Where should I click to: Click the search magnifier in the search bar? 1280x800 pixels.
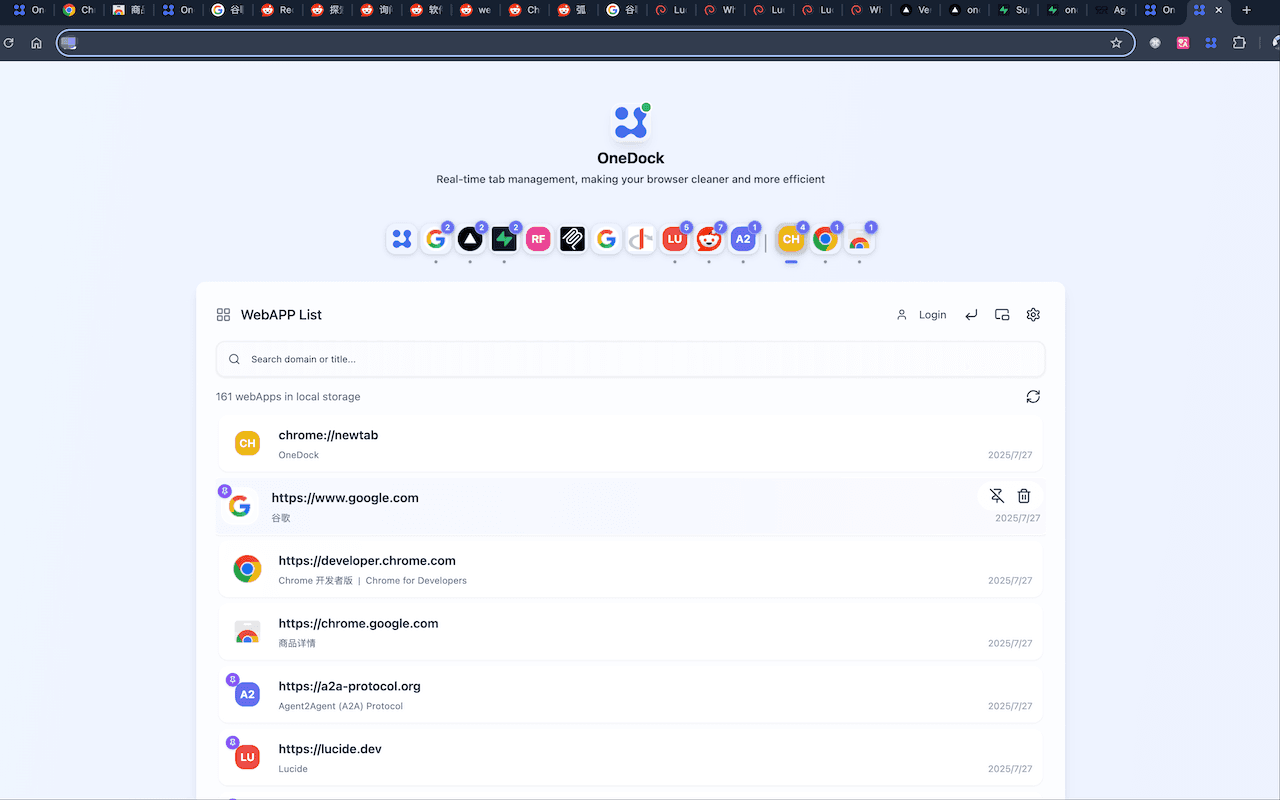coord(233,358)
